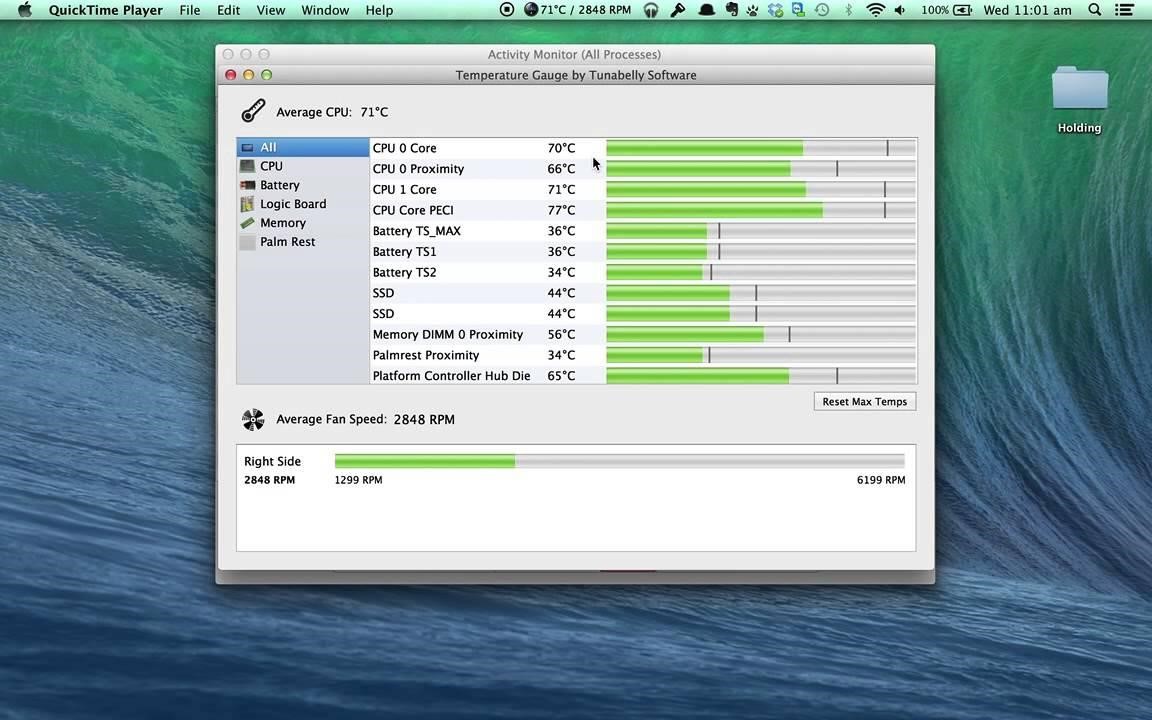Click the 6199 RPM maximum label

point(881,480)
